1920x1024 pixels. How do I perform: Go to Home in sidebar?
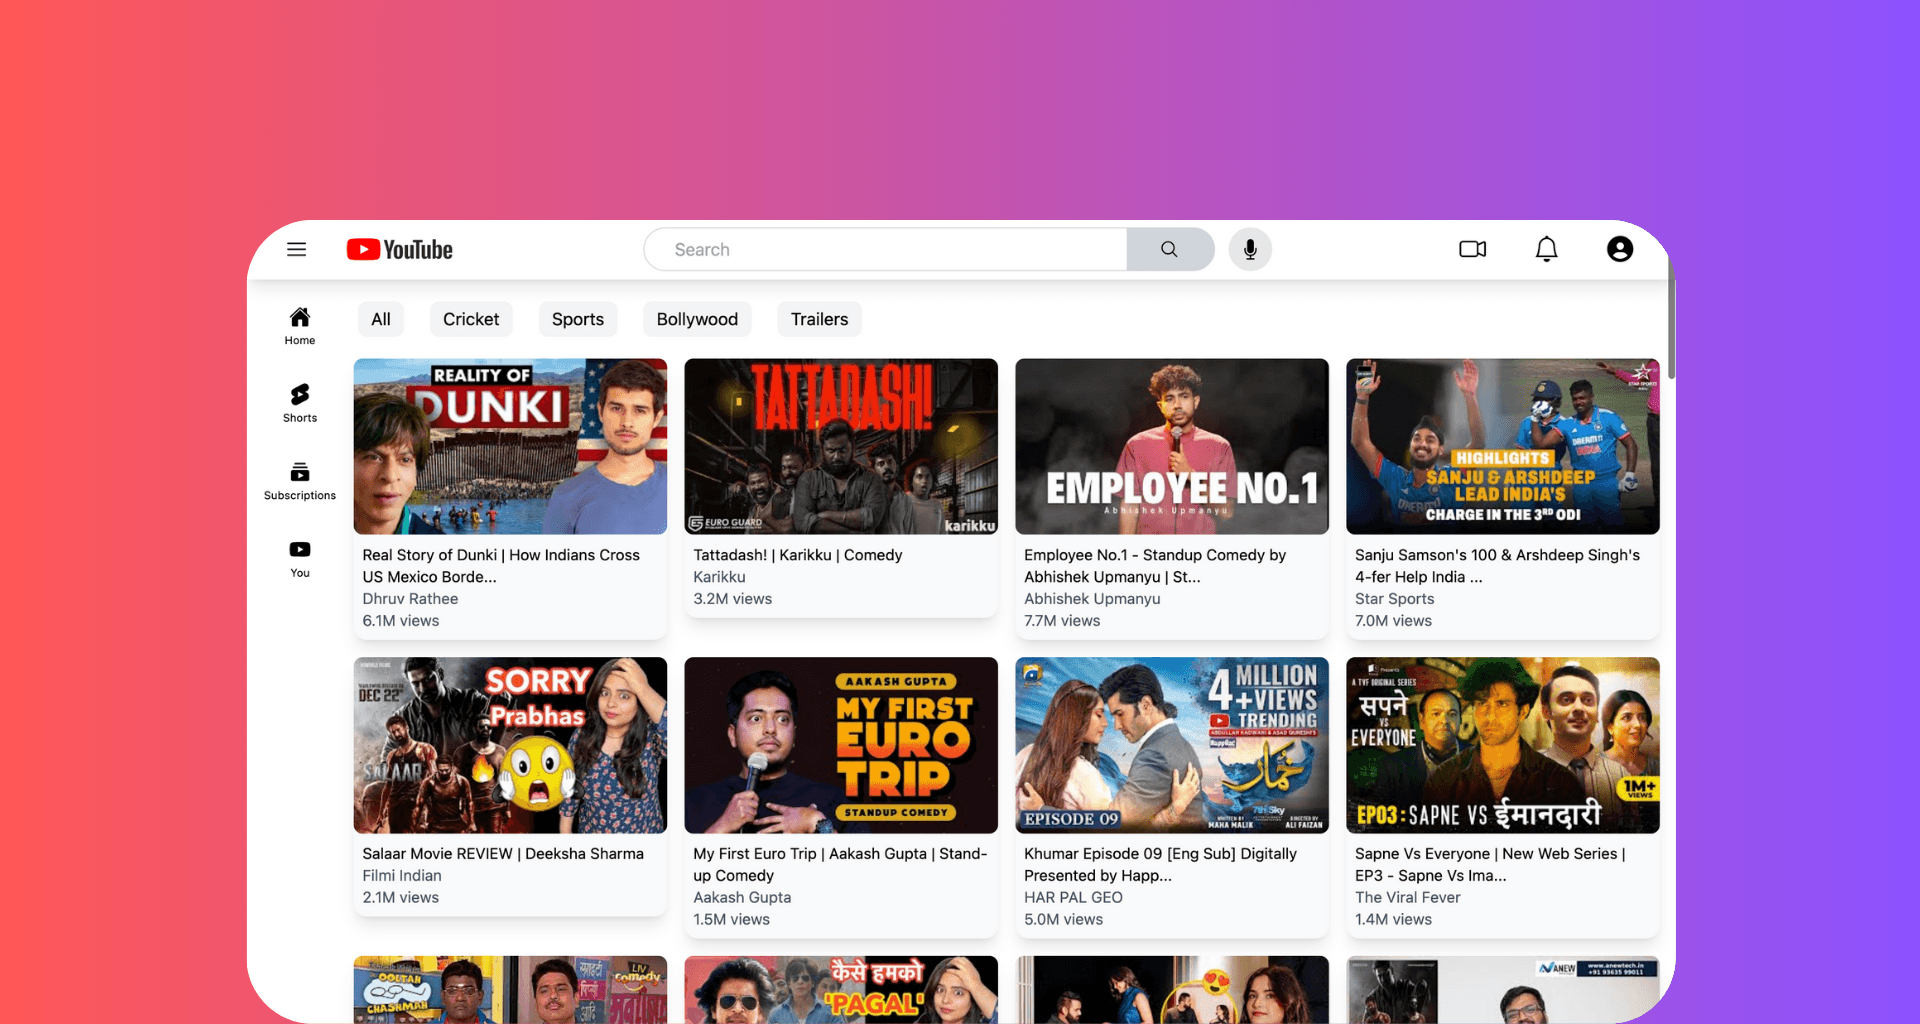click(300, 326)
